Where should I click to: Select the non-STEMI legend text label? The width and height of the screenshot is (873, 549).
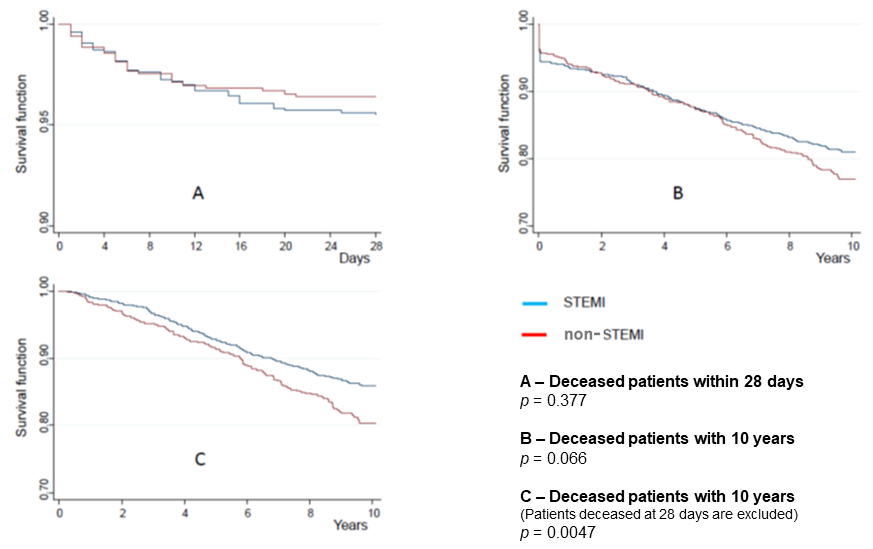pos(609,335)
